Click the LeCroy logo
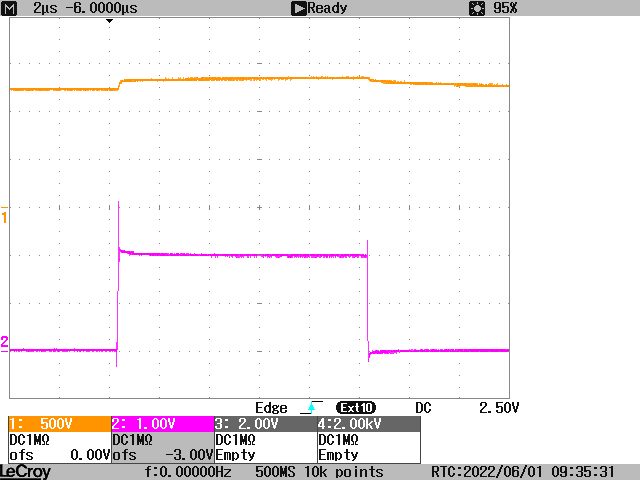640x480 pixels. pos(26,472)
